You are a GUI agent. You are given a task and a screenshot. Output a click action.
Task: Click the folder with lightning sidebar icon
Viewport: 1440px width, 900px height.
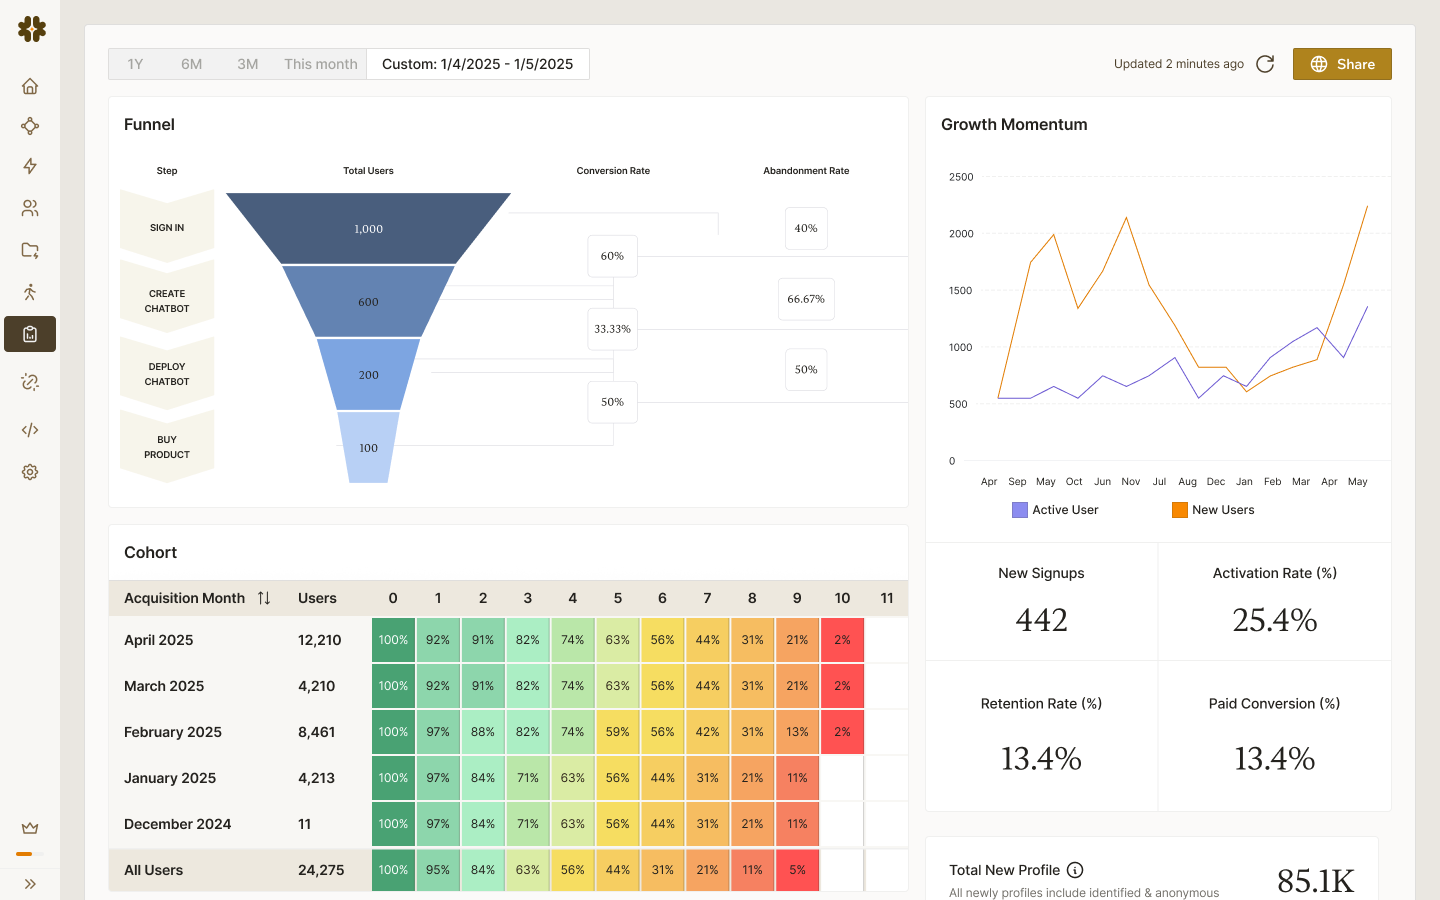[x=30, y=250]
